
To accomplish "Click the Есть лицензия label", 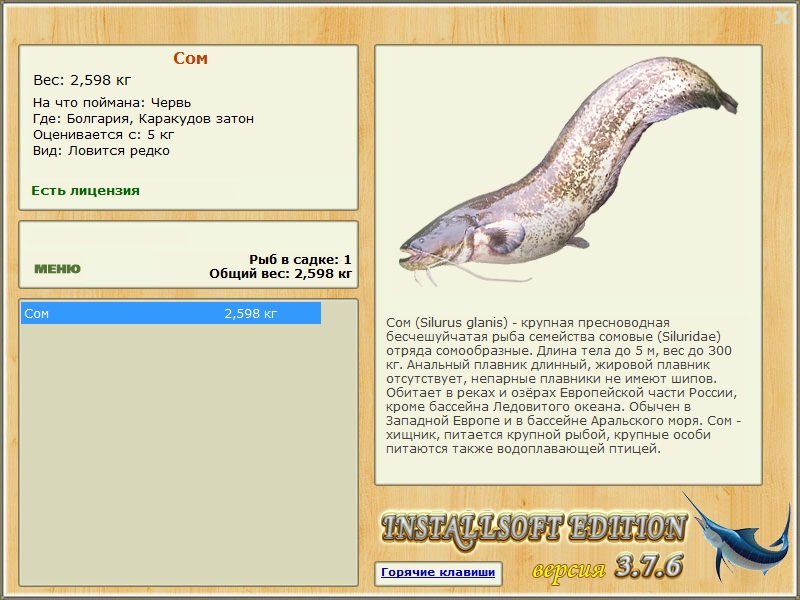I will pyautogui.click(x=85, y=191).
